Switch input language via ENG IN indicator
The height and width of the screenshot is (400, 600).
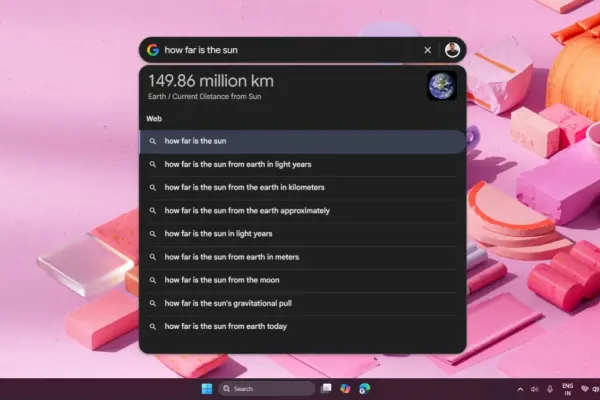(x=568, y=389)
